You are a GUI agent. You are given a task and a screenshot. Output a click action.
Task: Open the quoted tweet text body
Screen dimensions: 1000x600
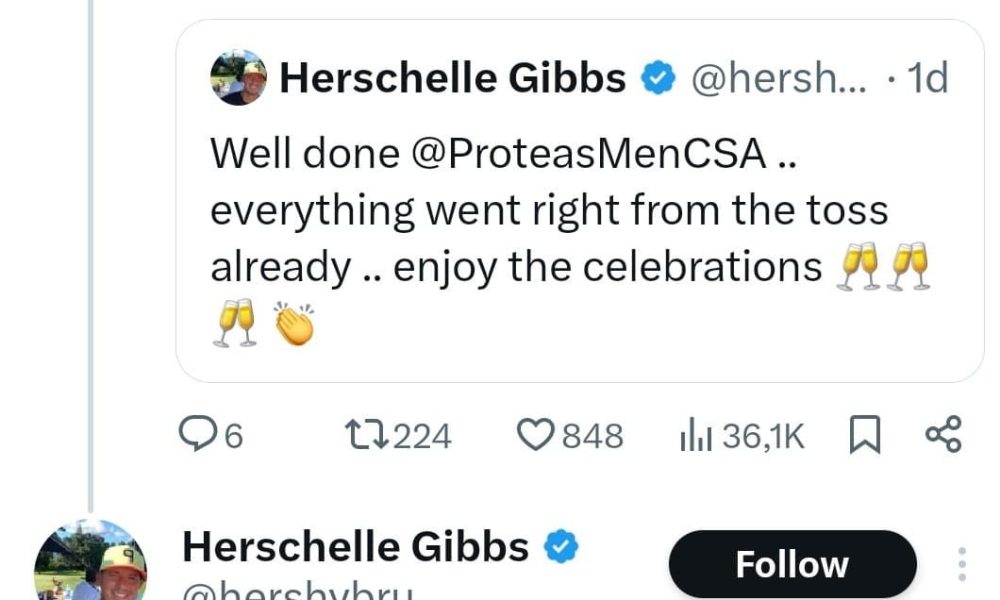click(x=570, y=239)
